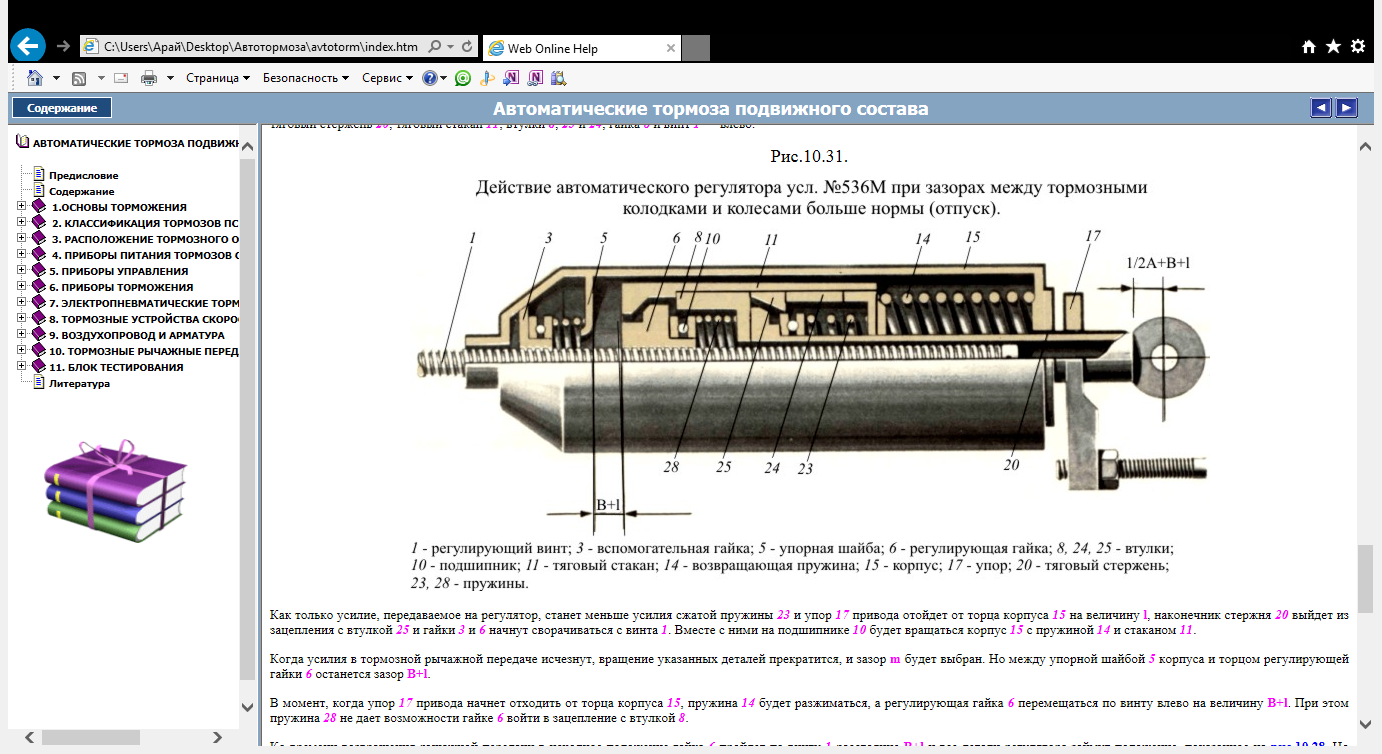Open Предисловие in contents tree
This screenshot has width=1382, height=754.
click(84, 175)
